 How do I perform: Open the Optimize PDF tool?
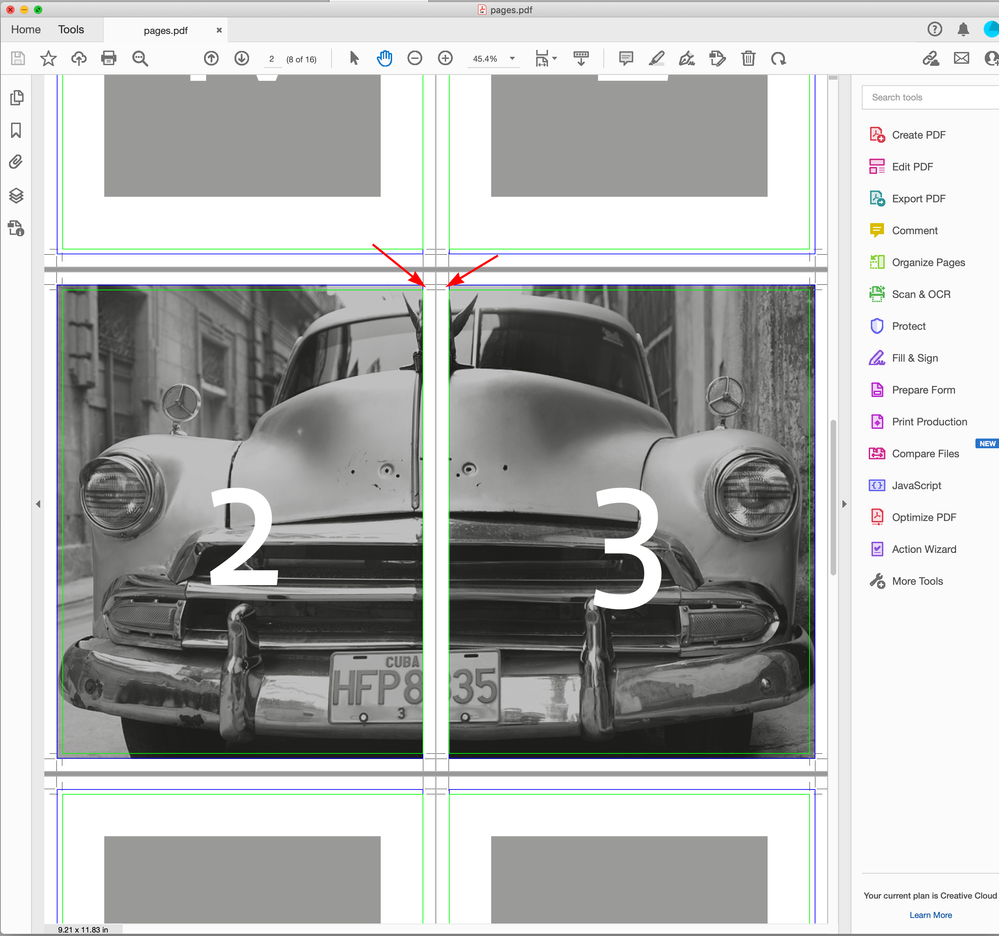pyautogui.click(x=913, y=517)
